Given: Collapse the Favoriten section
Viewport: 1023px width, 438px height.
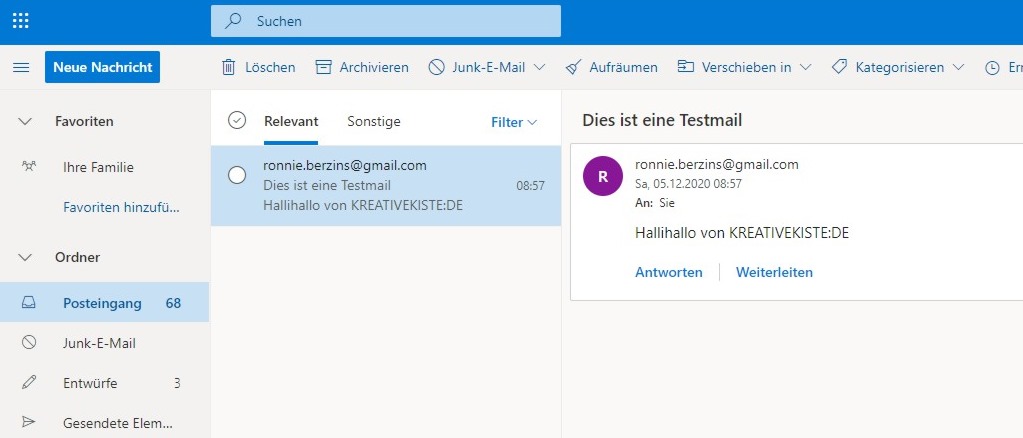Looking at the screenshot, I should (25, 121).
